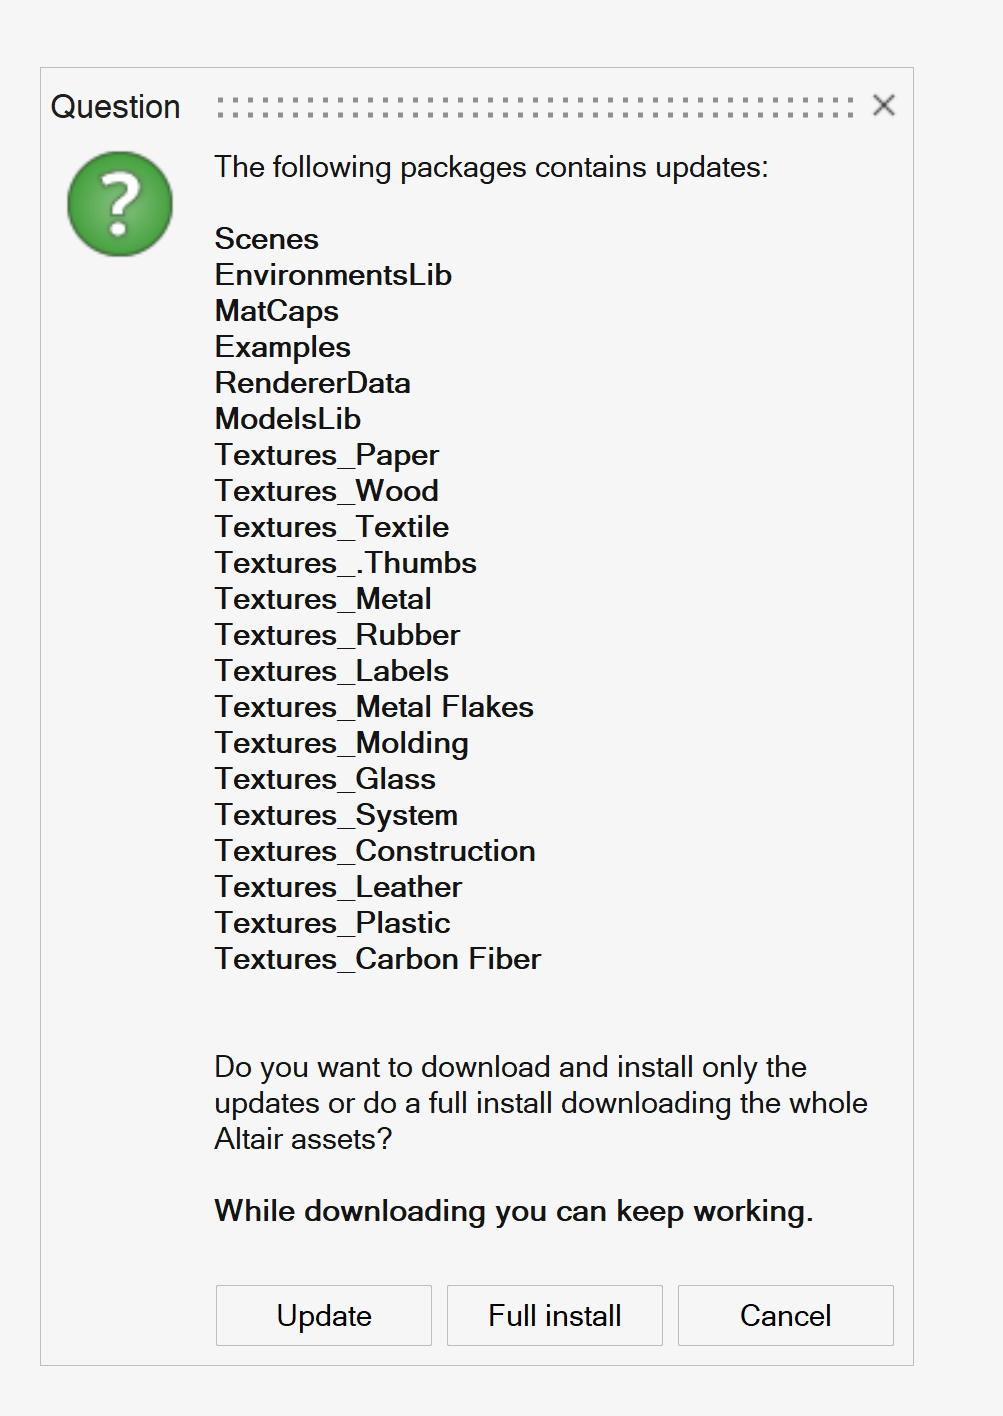
Task: Click the Full install button
Action: click(553, 1315)
